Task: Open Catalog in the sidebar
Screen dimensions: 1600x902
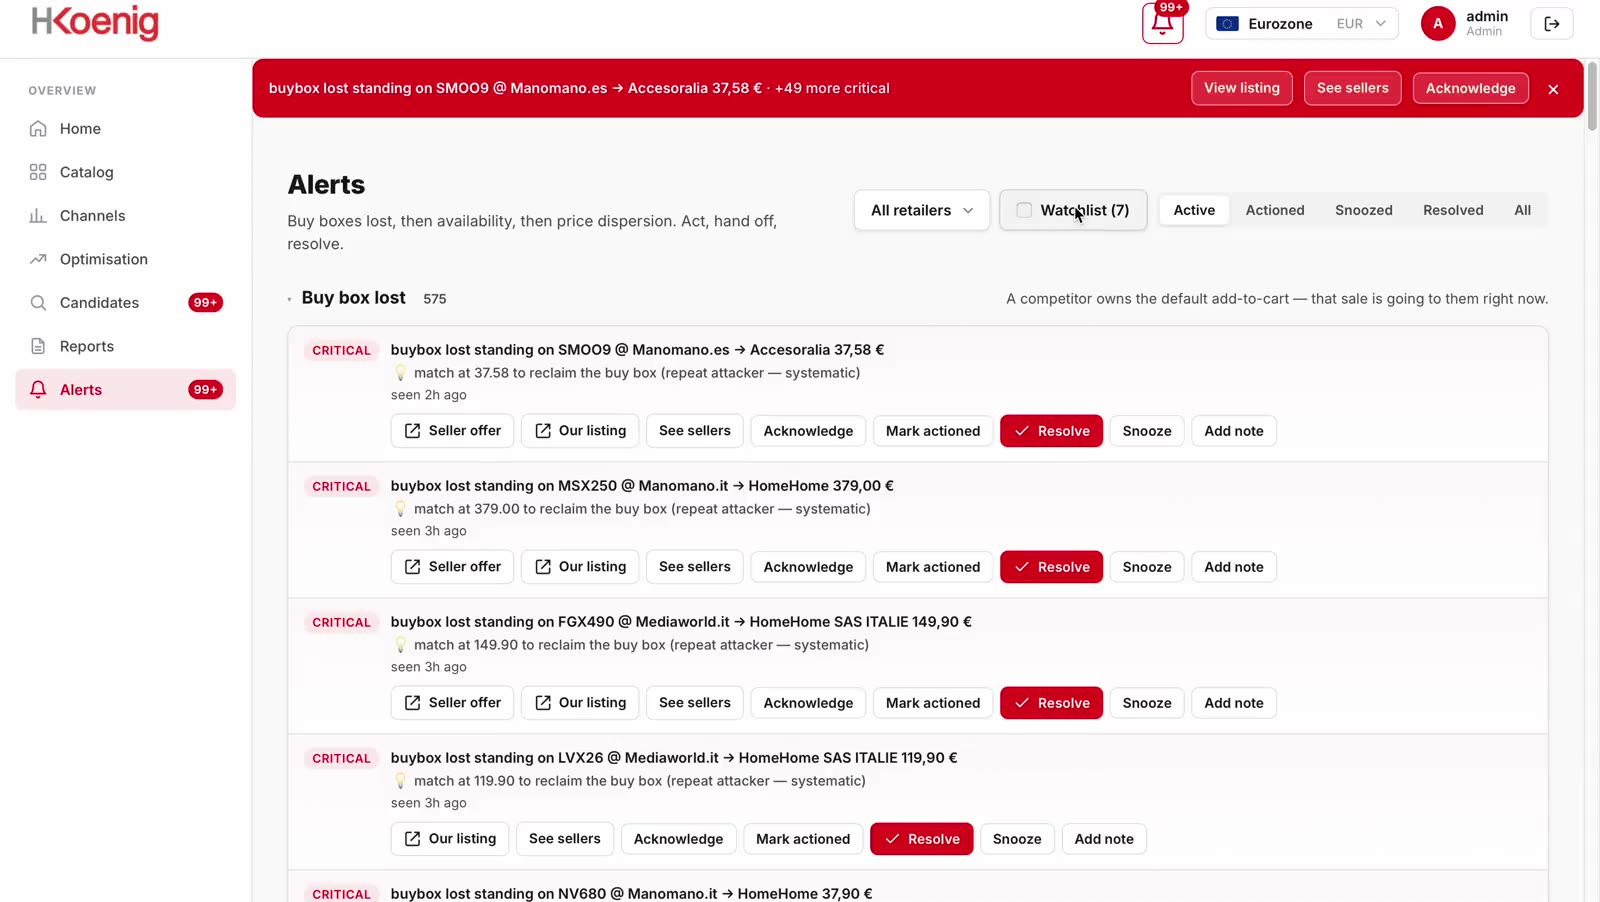Action: (x=125, y=172)
